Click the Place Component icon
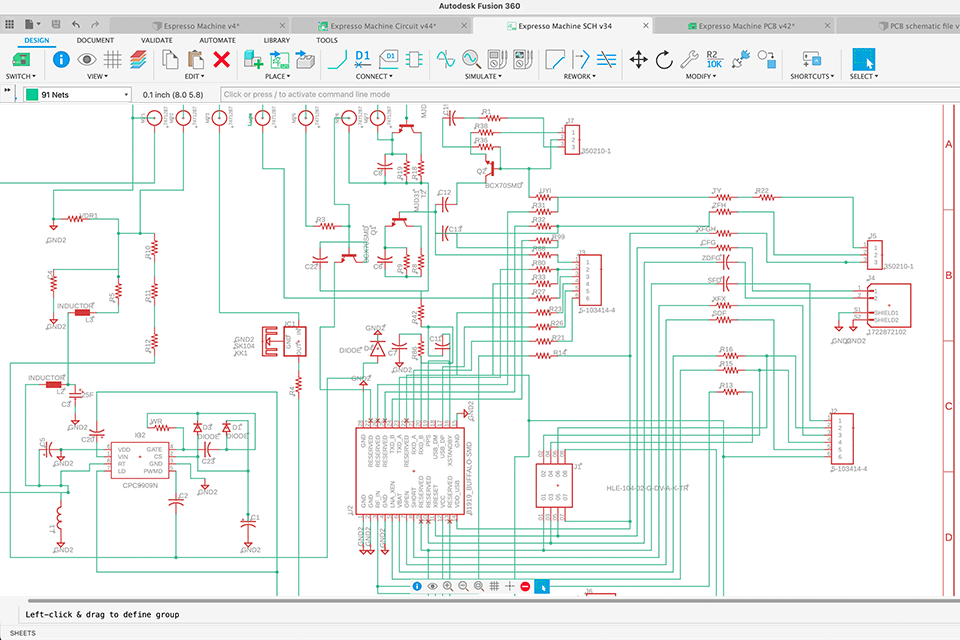Screen dimensions: 960x640 [253, 59]
